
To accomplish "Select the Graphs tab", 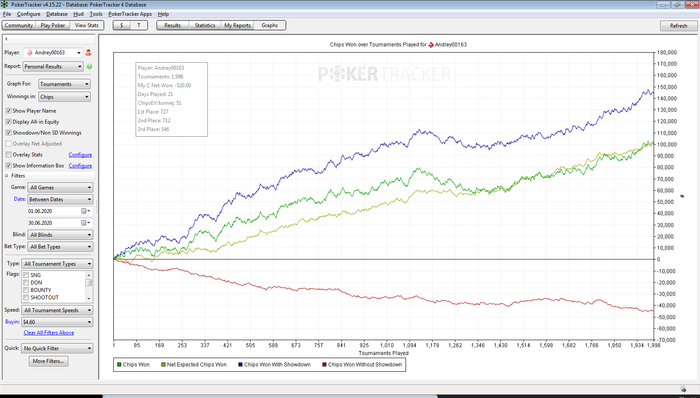I will (x=270, y=25).
